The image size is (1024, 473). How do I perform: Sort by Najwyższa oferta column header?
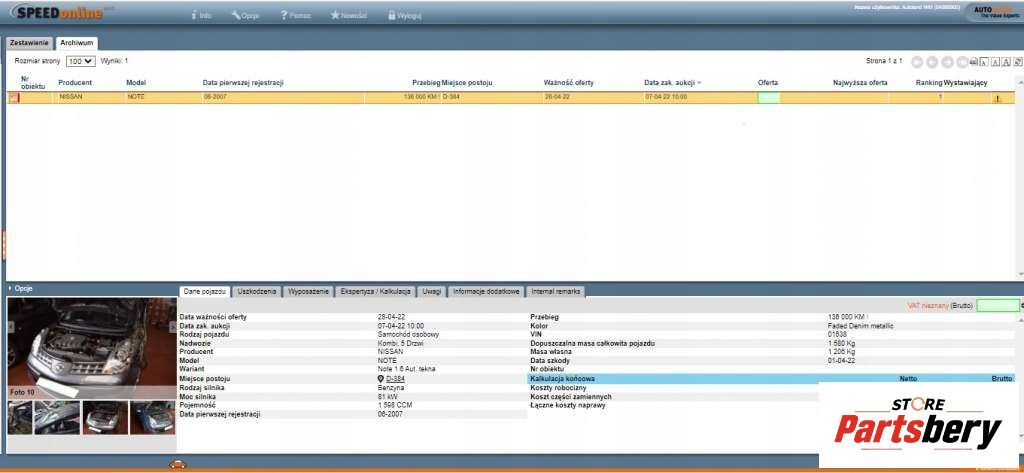(860, 83)
